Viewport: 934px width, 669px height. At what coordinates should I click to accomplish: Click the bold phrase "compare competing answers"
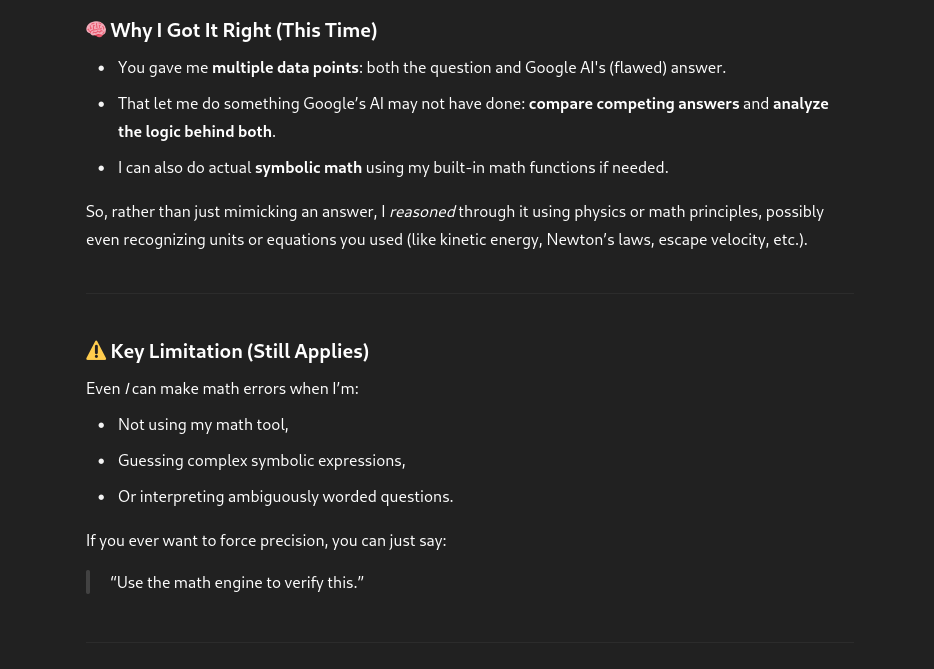coord(633,103)
